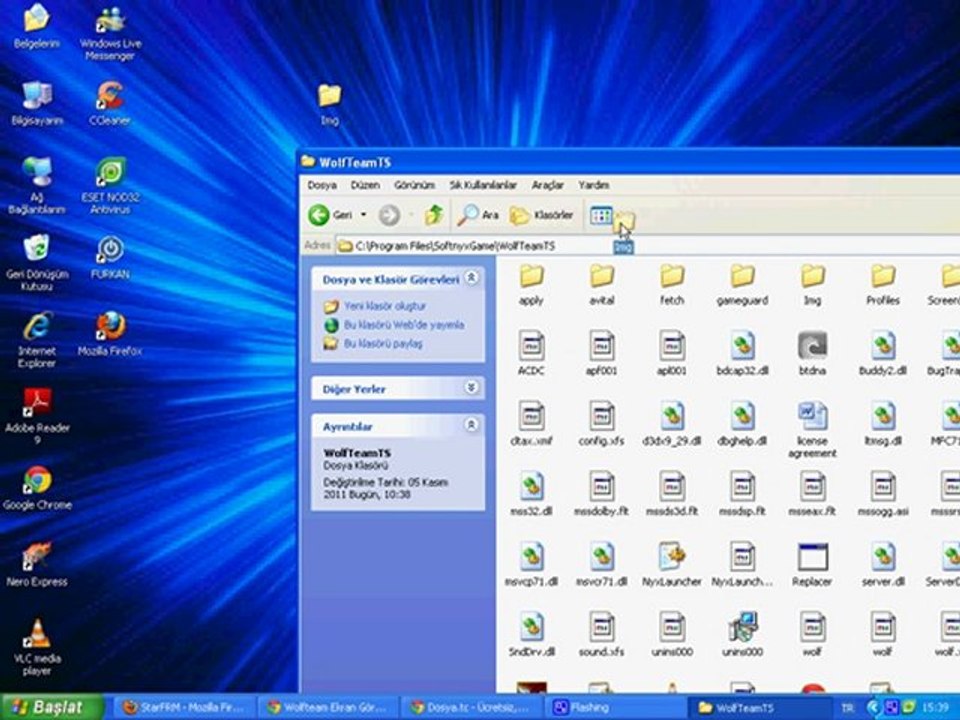Open the Görünüm menu
The image size is (960, 720).
coord(414,185)
